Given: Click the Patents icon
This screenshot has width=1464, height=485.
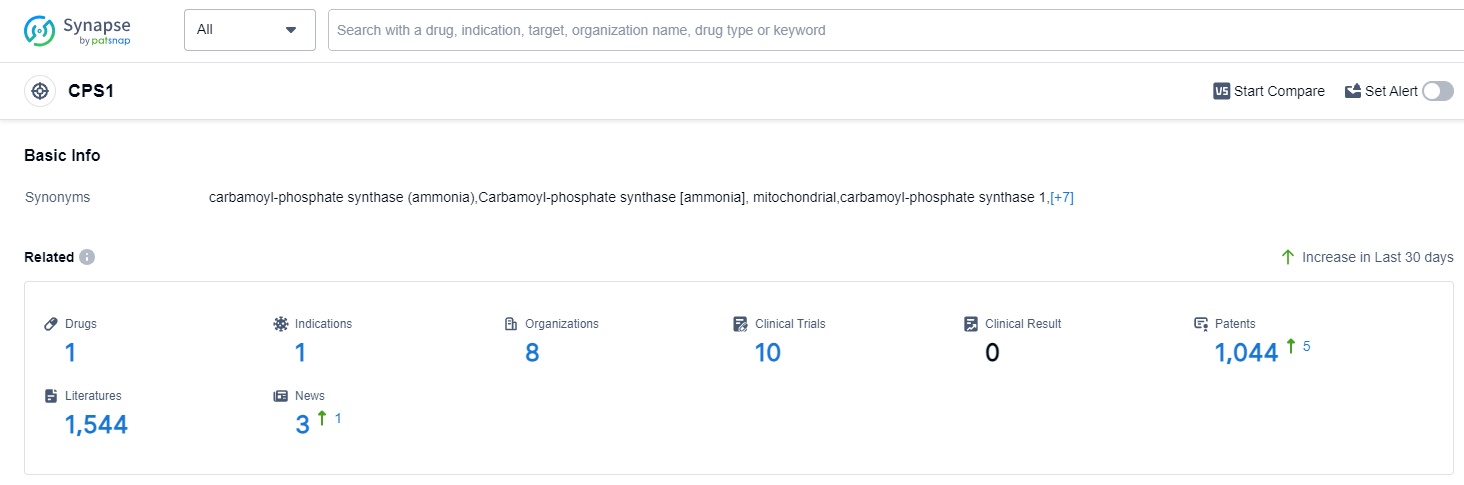Looking at the screenshot, I should click(1201, 324).
